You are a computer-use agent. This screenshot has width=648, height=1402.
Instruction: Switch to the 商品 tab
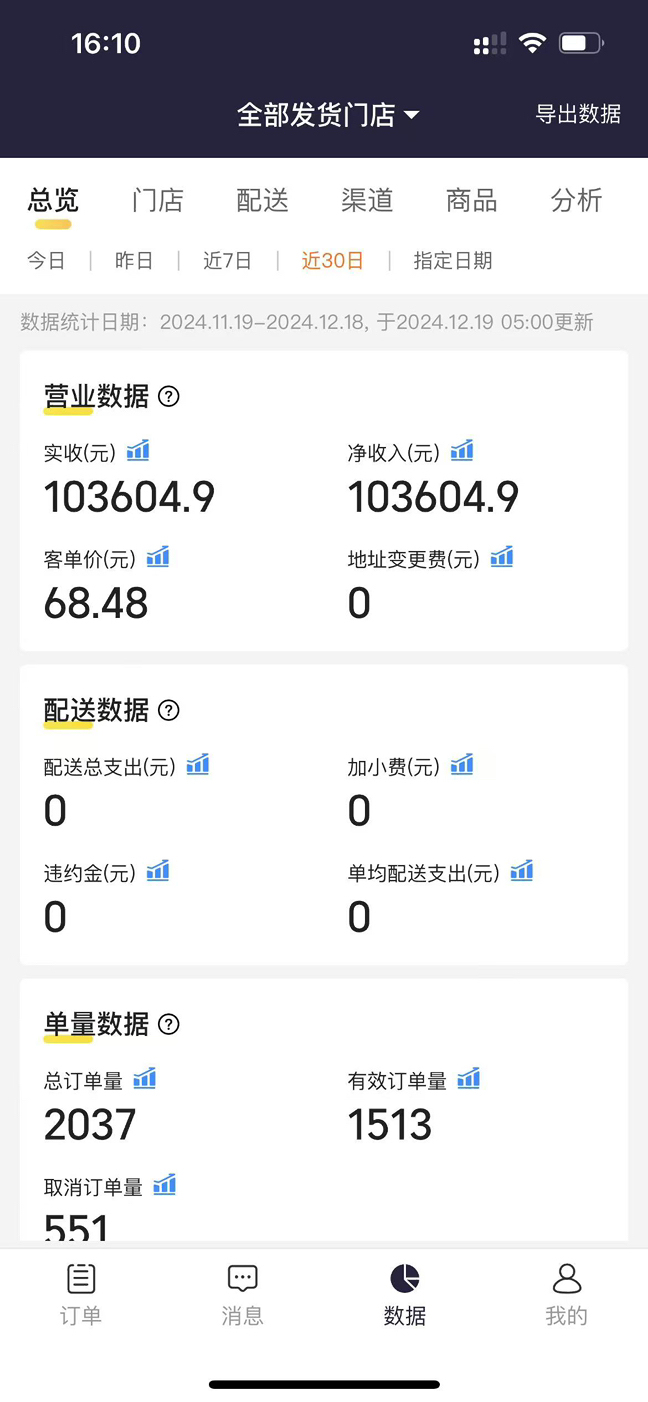(472, 200)
